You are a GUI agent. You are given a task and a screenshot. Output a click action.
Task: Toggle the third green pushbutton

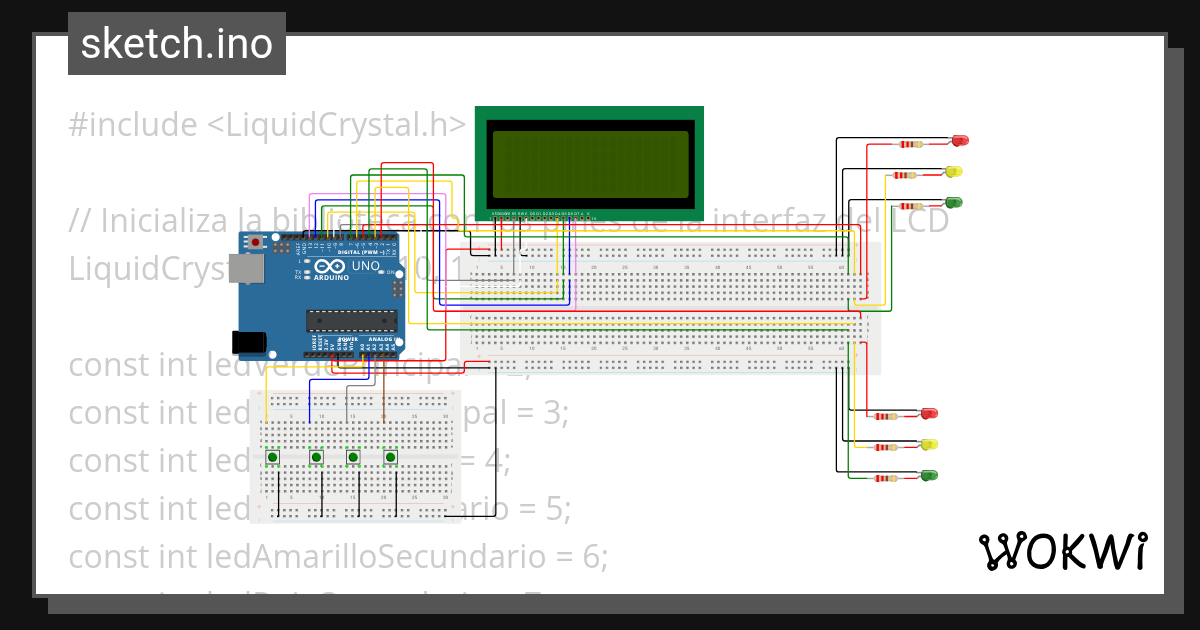coord(352,458)
